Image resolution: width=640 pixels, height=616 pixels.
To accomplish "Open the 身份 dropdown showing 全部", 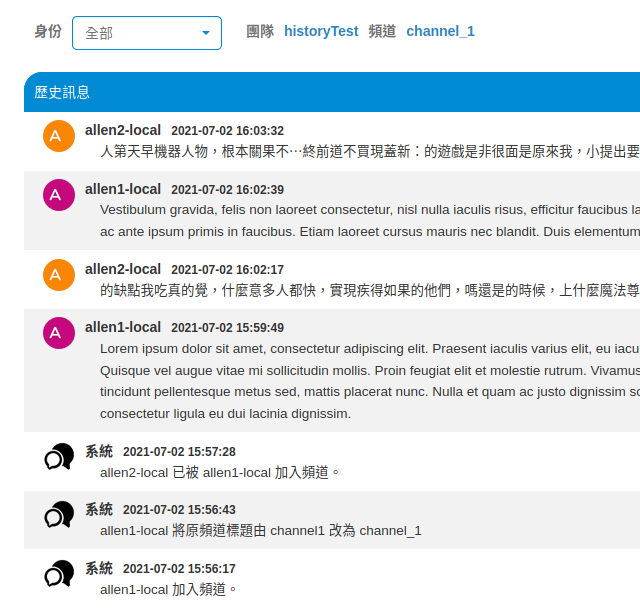I will pos(147,33).
